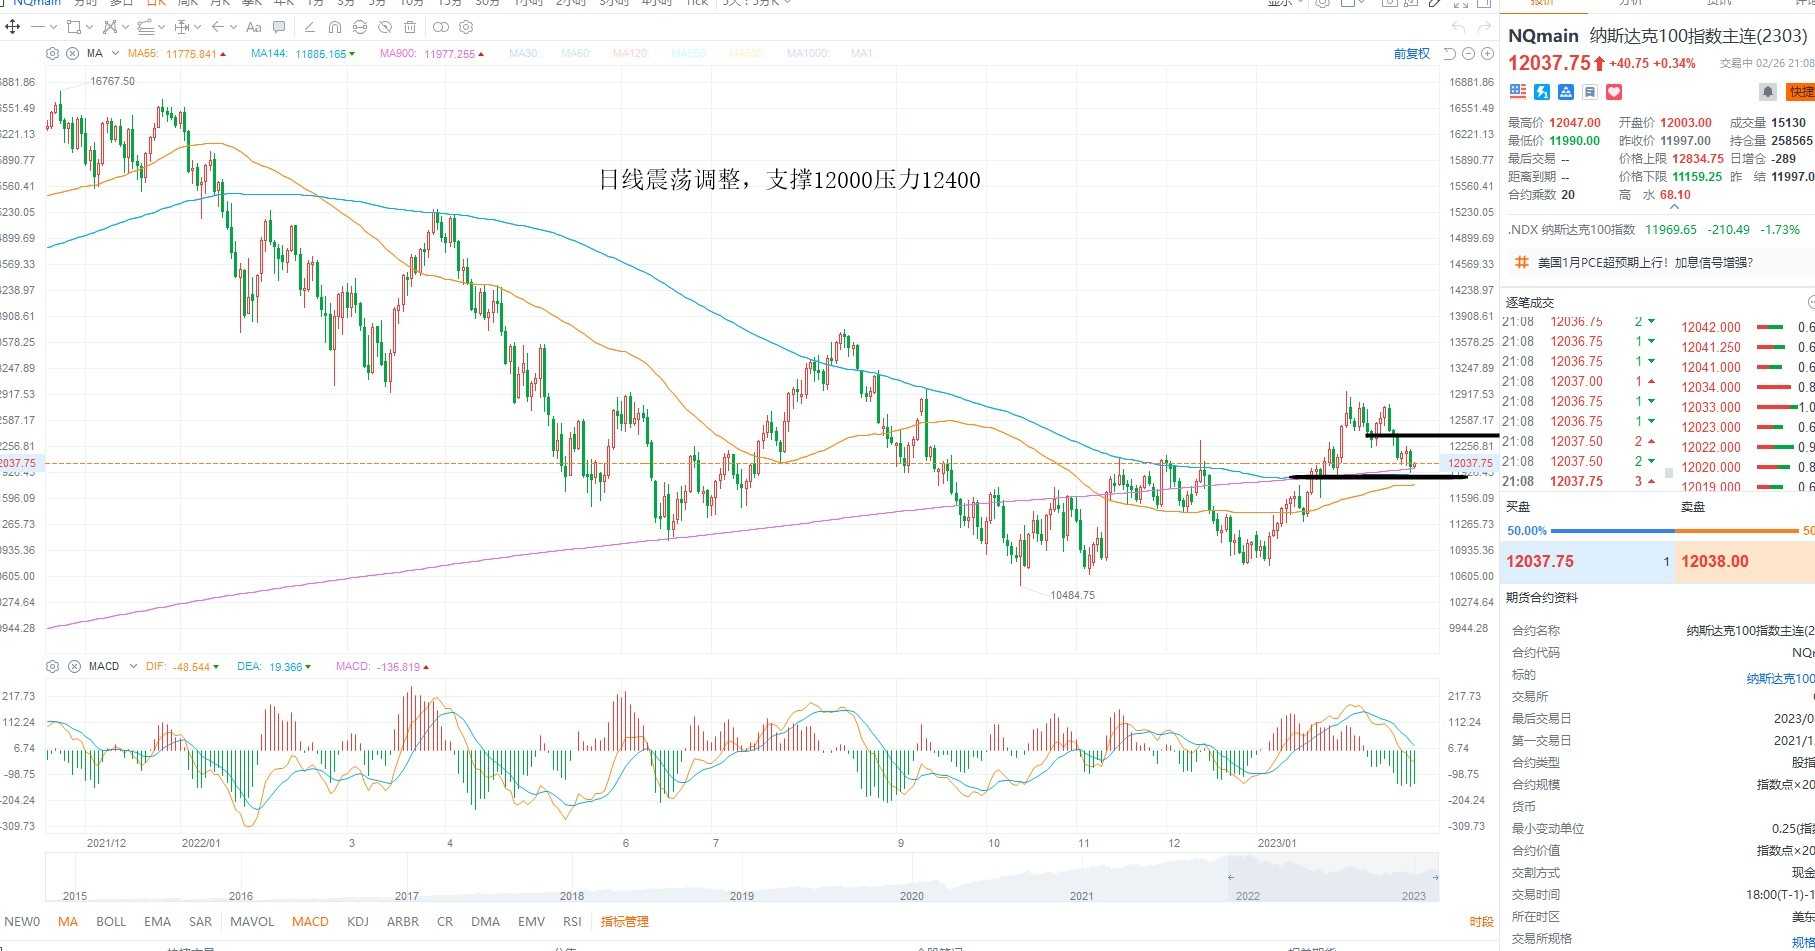Click the zoom-in plus icon on the chart

click(1487, 53)
